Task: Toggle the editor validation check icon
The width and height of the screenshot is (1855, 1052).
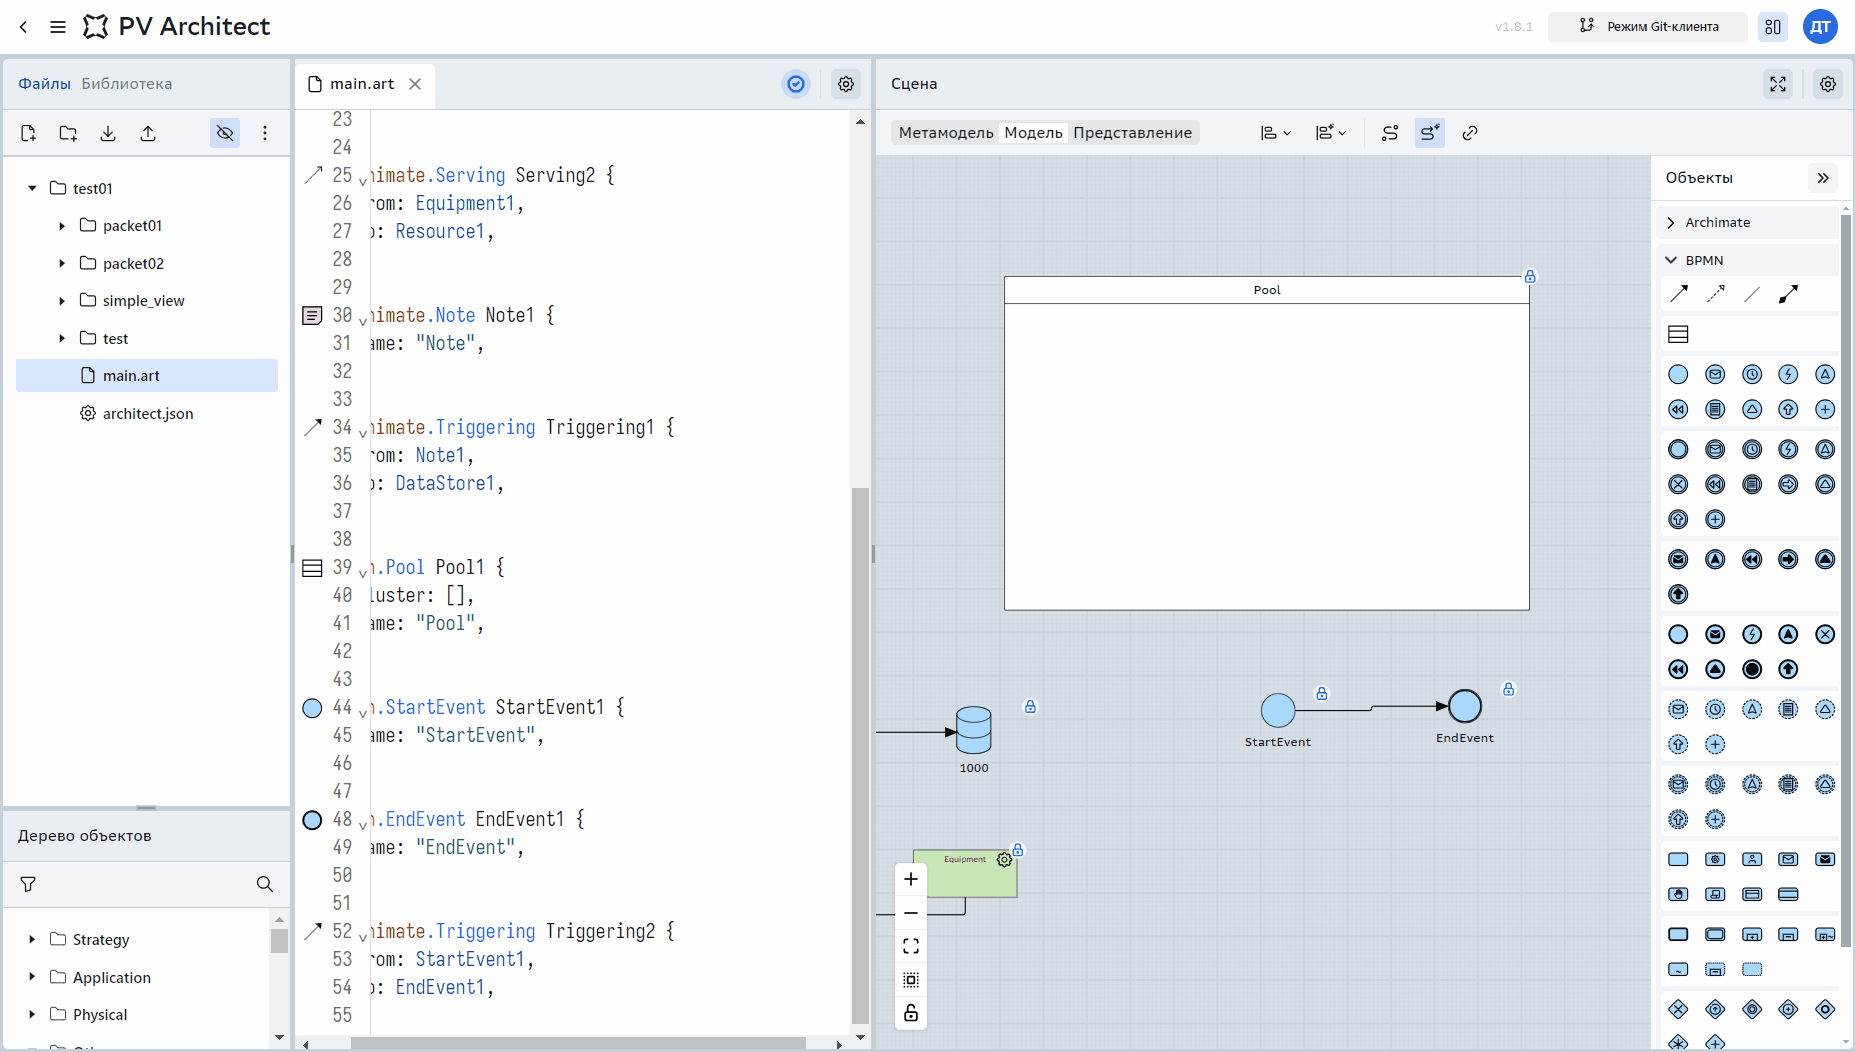Action: (x=796, y=84)
